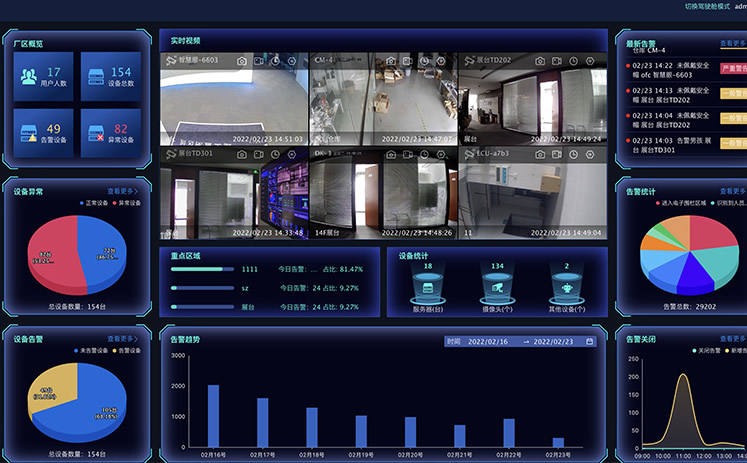The width and height of the screenshot is (747, 463).
Task: Set the end date field 2022/02/23
Action: [553, 342]
